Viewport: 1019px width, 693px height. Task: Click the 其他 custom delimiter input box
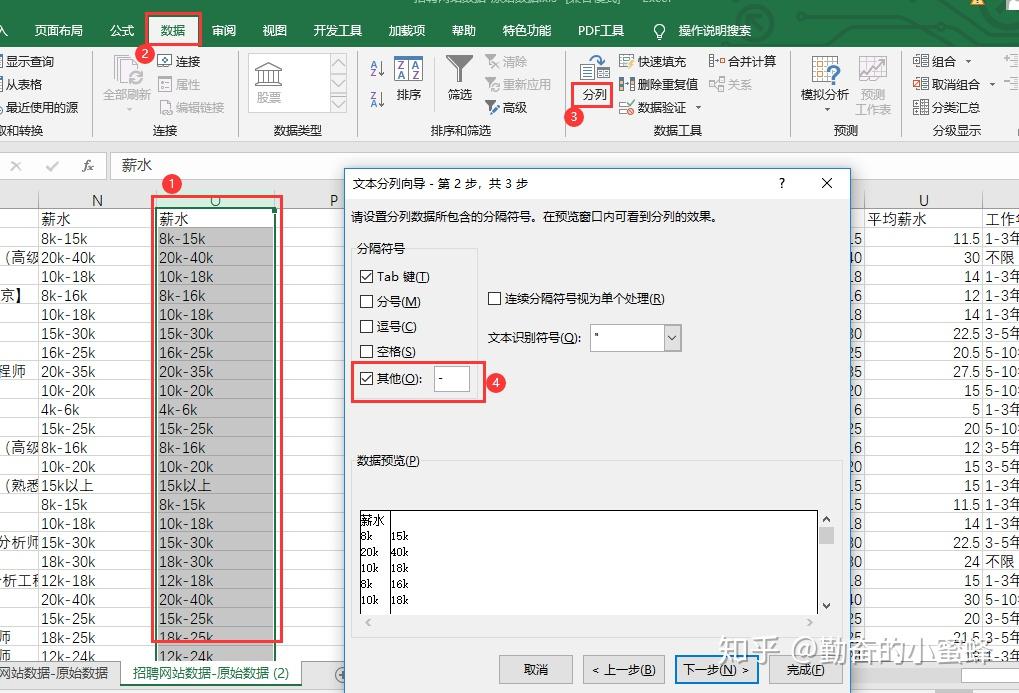click(451, 379)
